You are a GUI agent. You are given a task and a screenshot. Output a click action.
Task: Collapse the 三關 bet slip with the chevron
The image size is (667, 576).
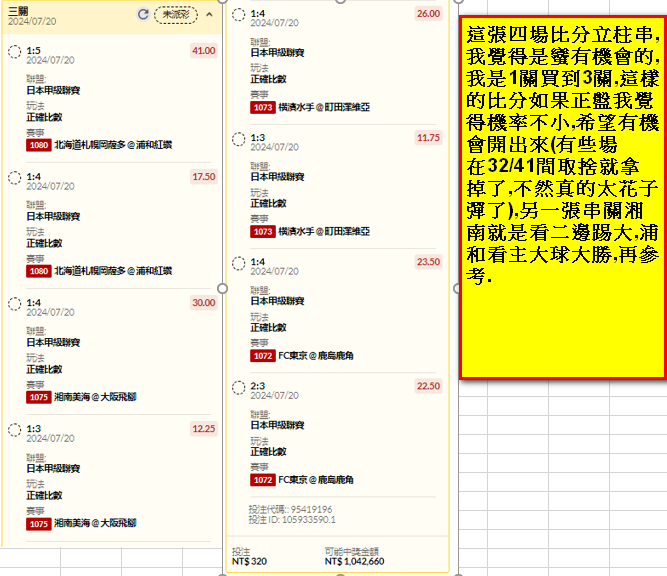pyautogui.click(x=208, y=15)
